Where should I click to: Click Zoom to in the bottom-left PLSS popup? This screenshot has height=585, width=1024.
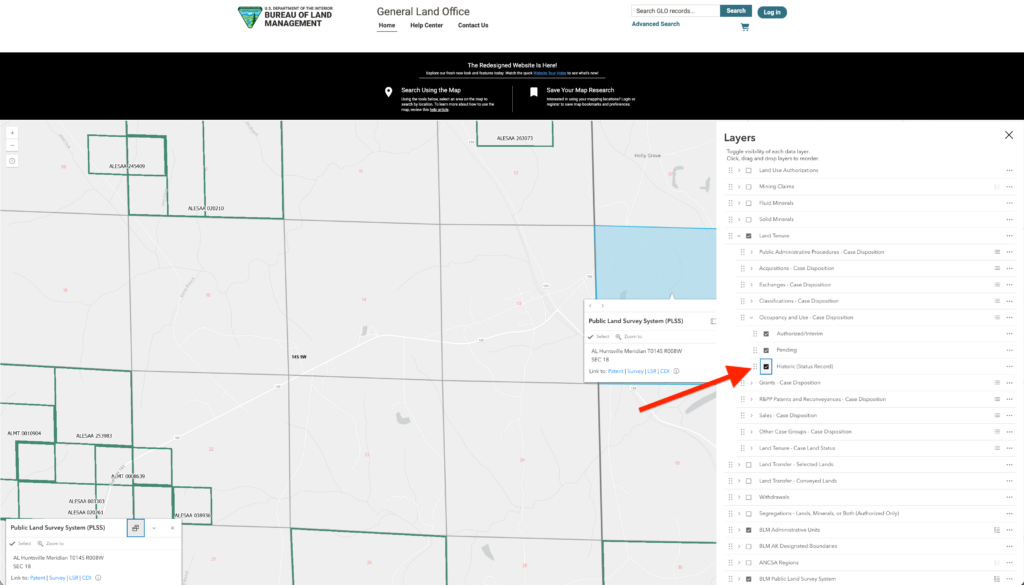(x=50, y=543)
